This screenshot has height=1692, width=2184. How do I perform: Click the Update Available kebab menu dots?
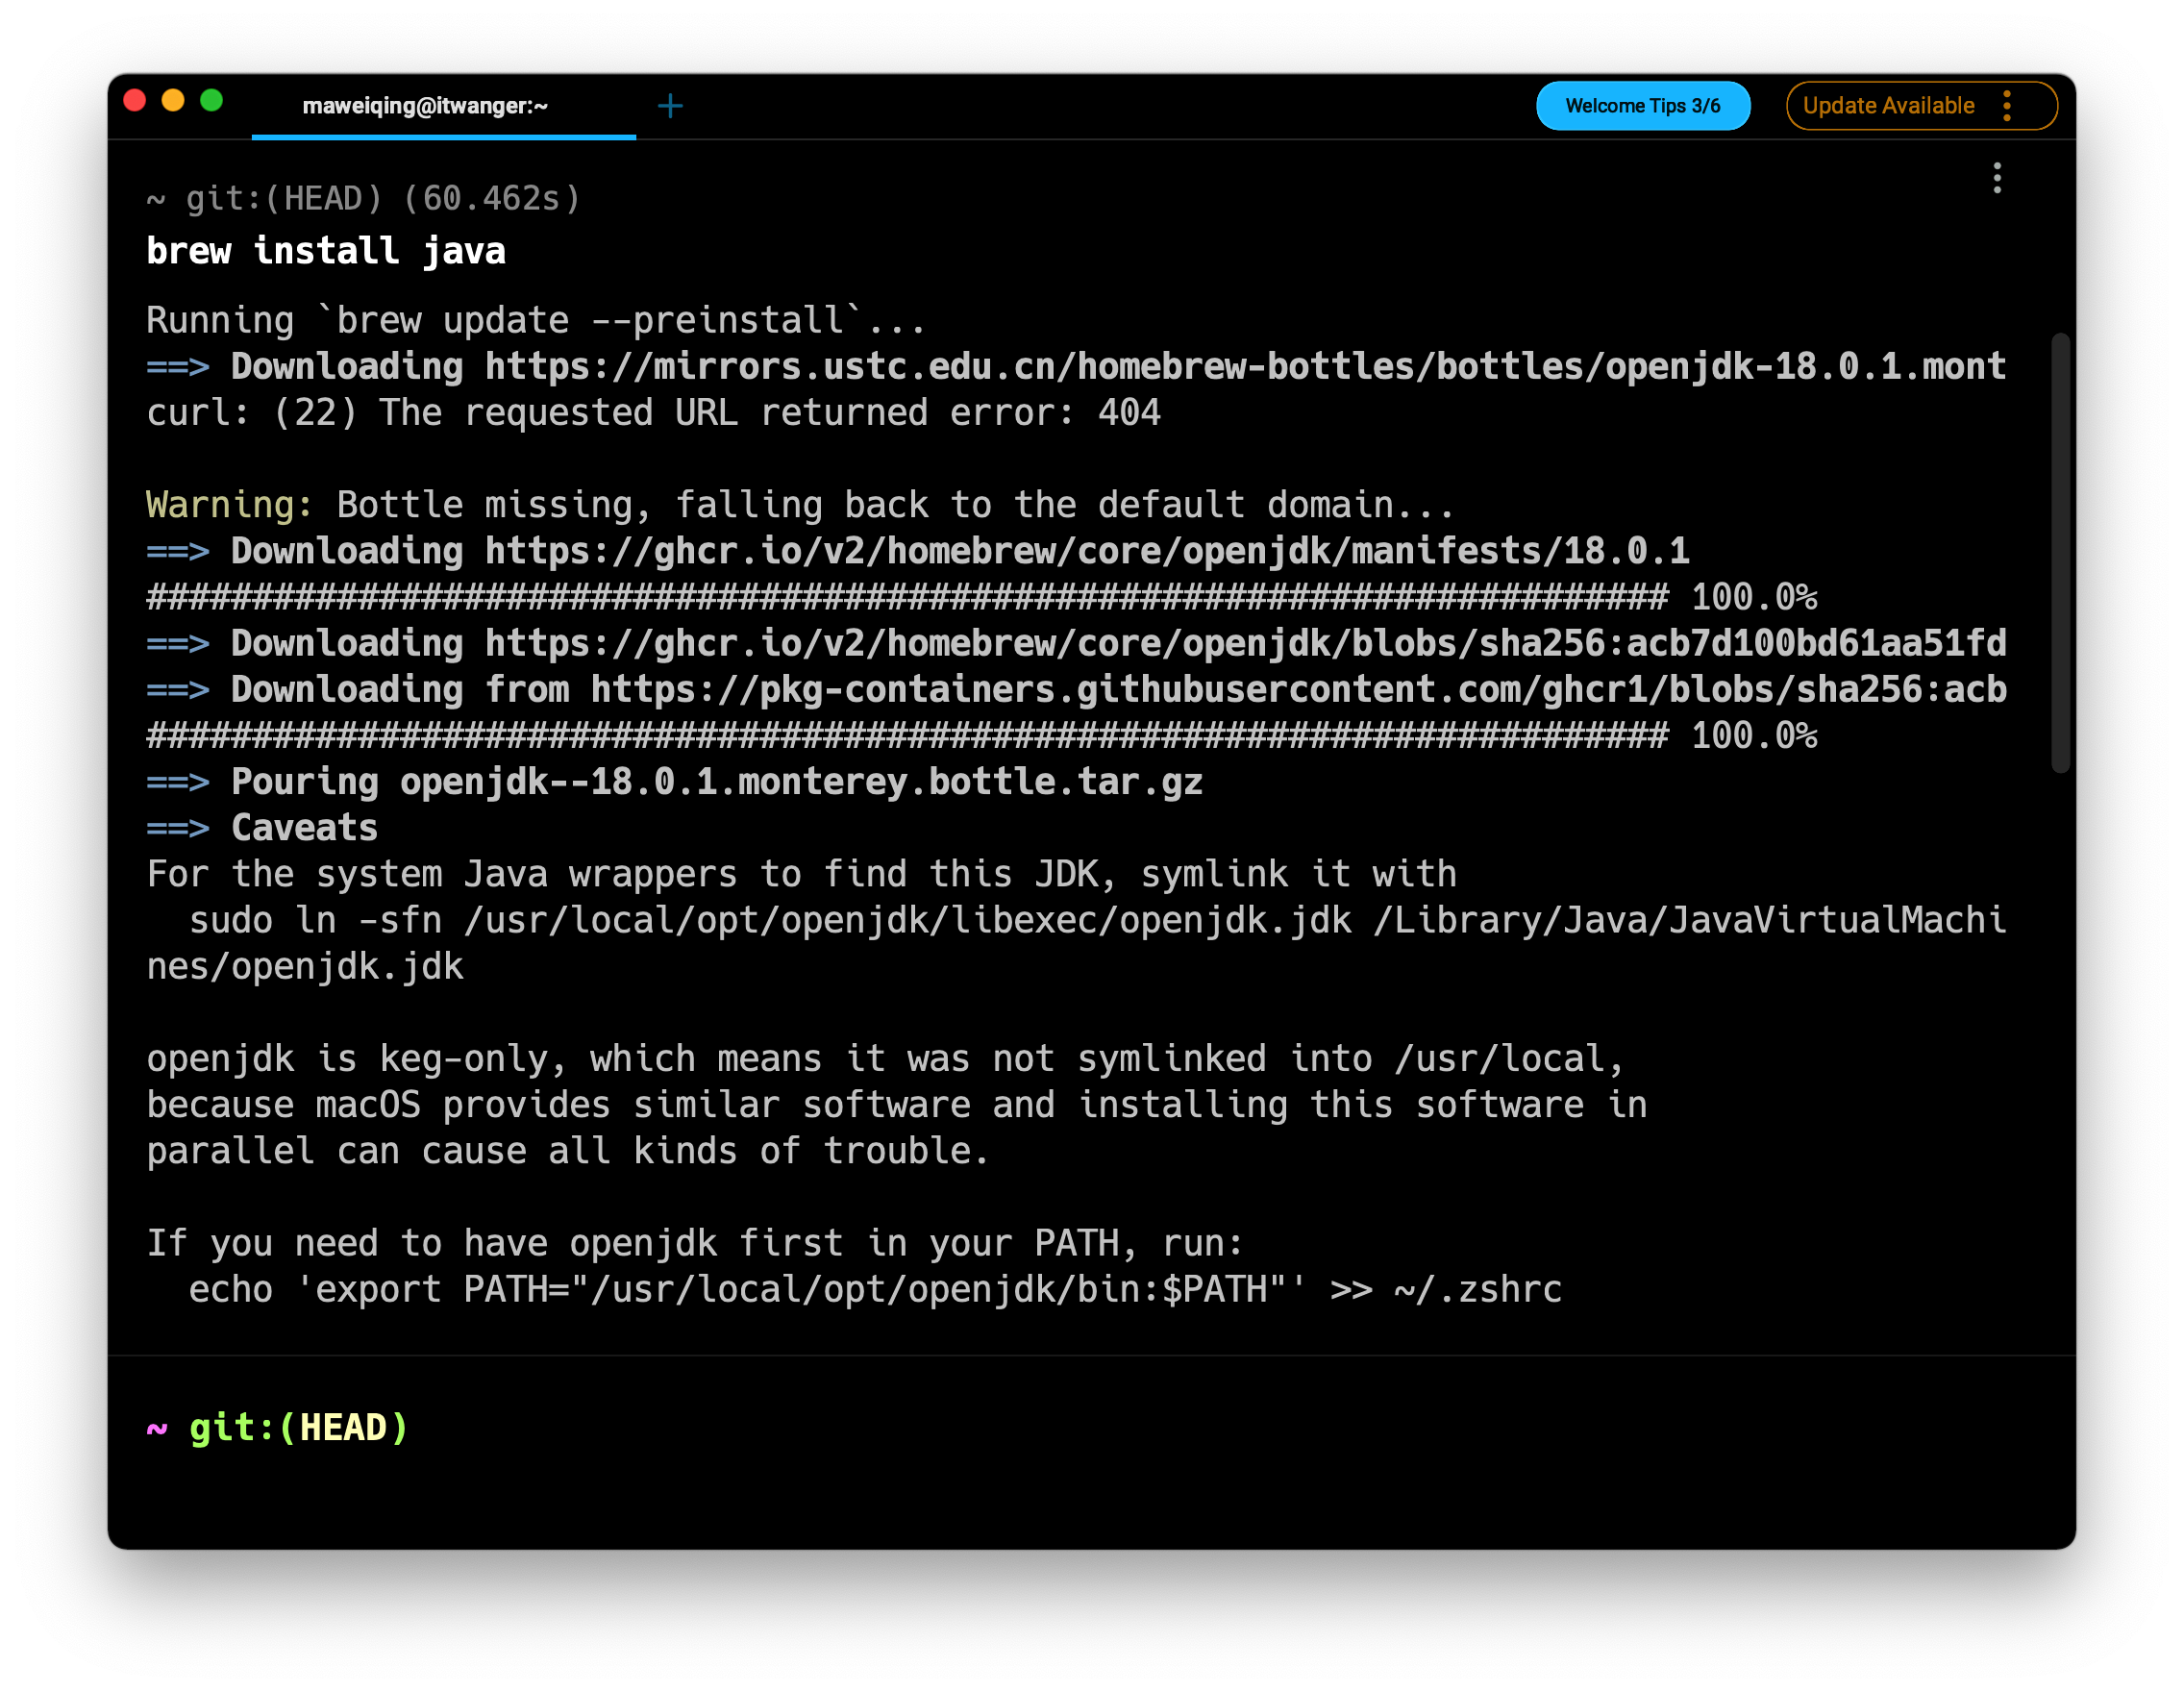(x=2006, y=106)
